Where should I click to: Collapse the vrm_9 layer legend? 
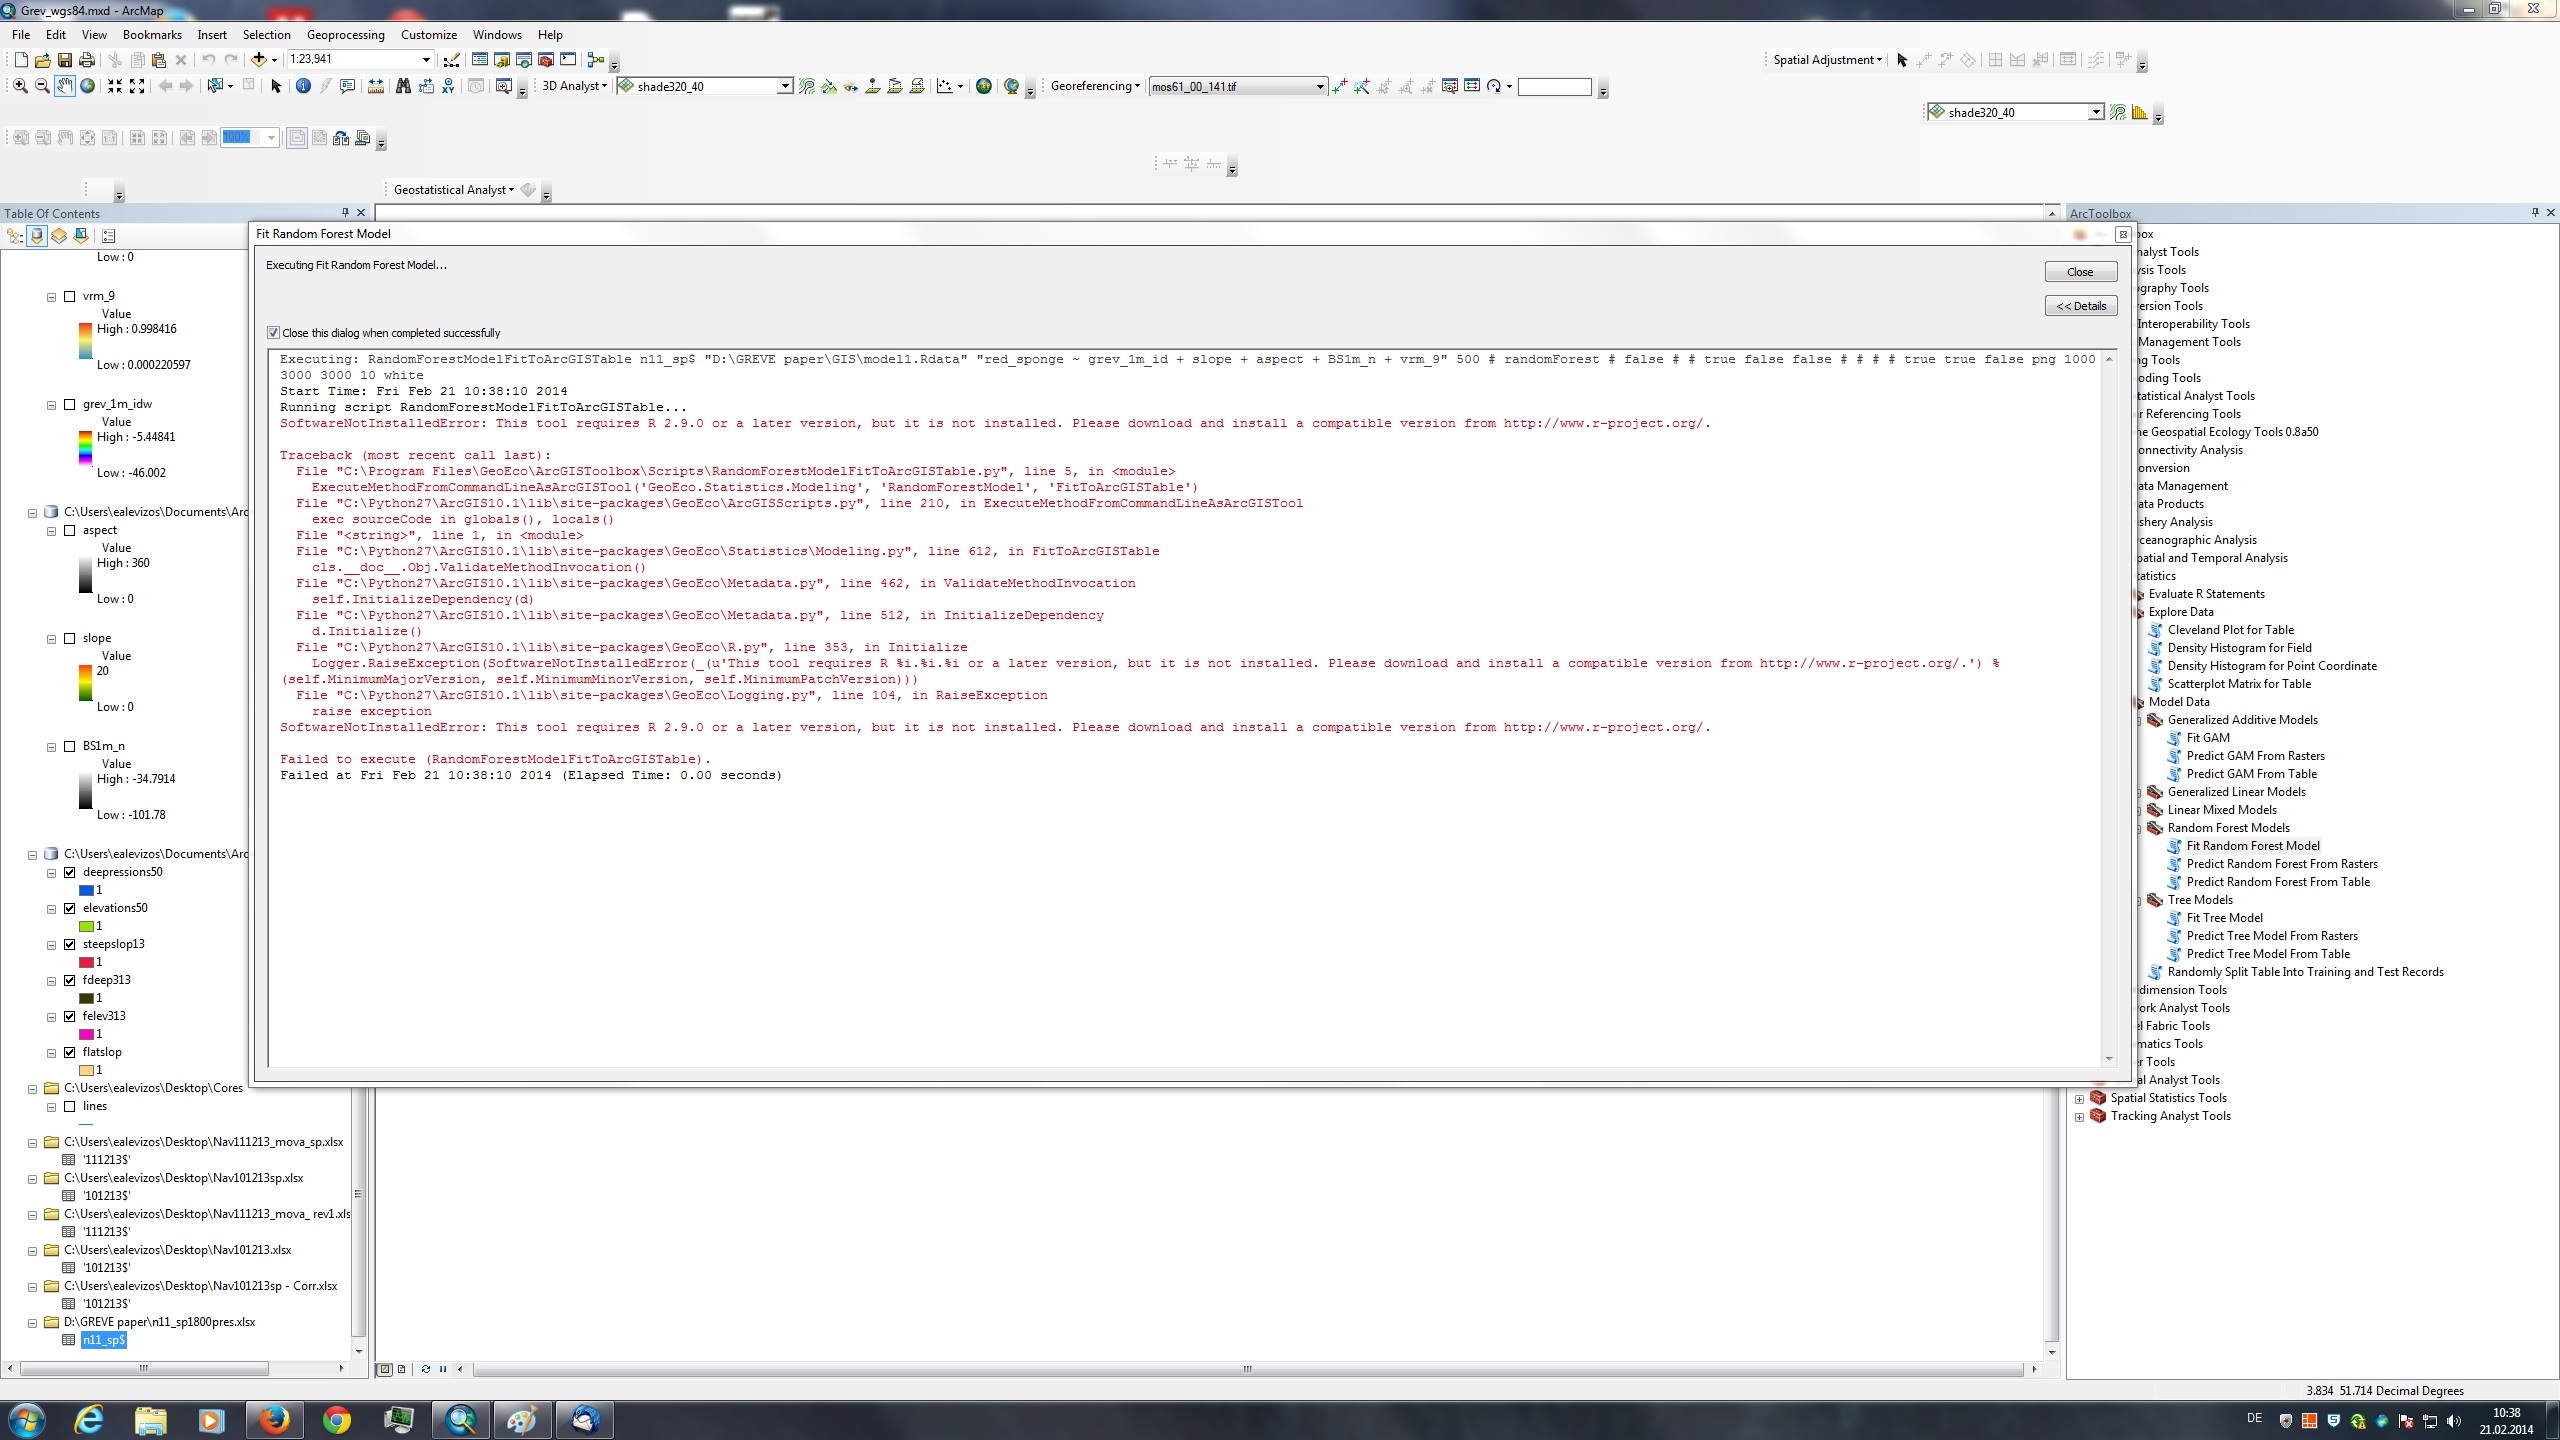[x=51, y=297]
